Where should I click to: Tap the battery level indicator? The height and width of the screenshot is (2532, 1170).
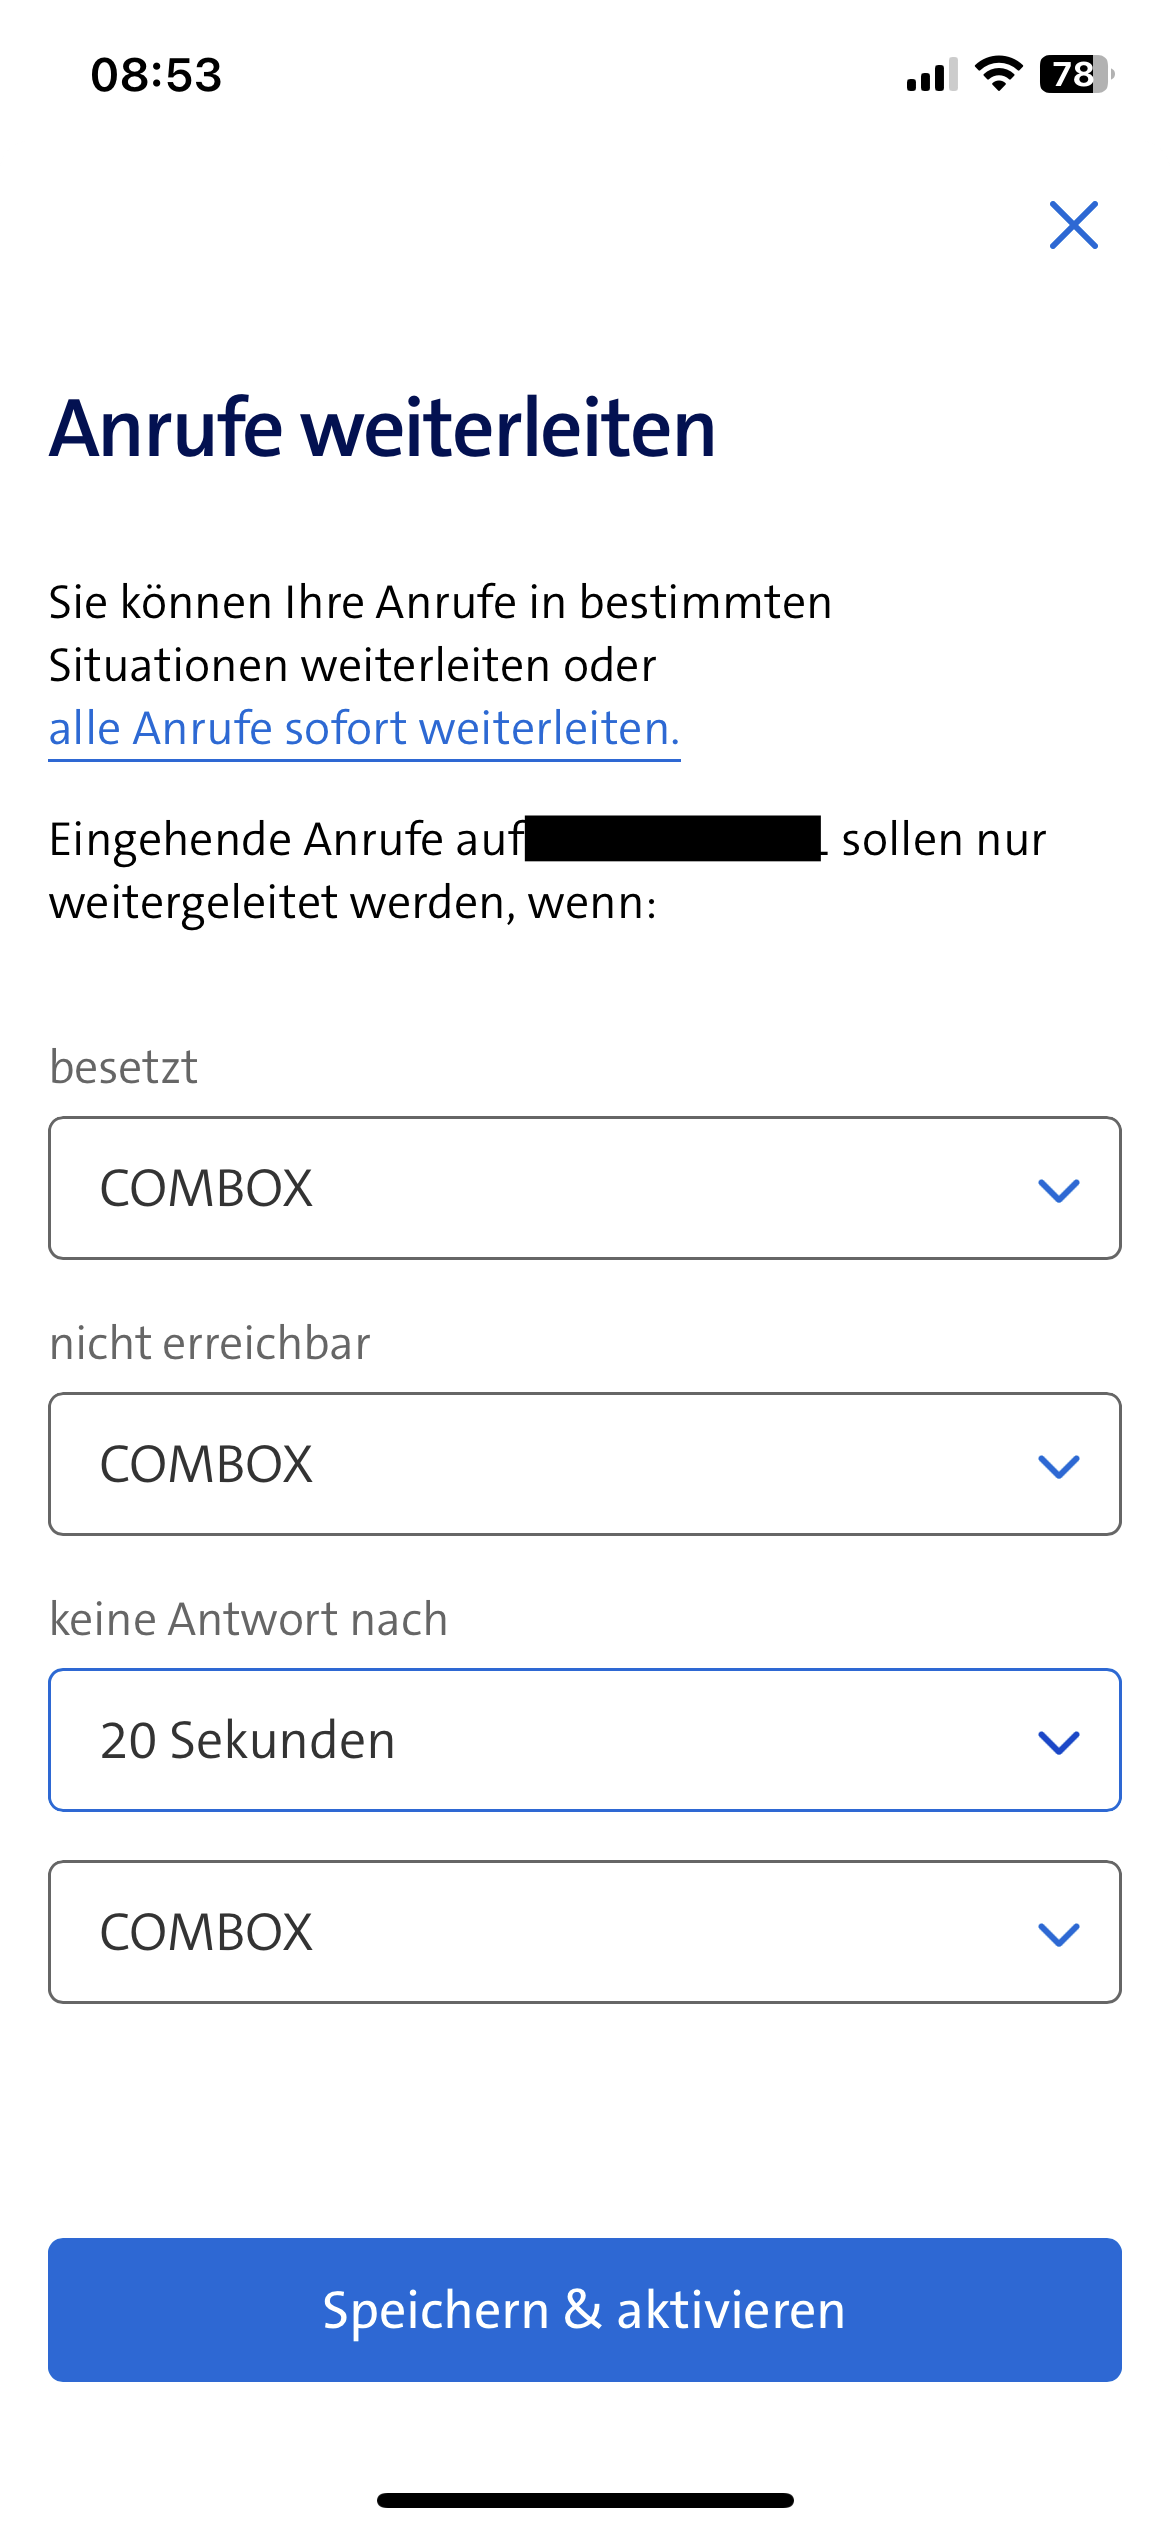pos(1076,74)
